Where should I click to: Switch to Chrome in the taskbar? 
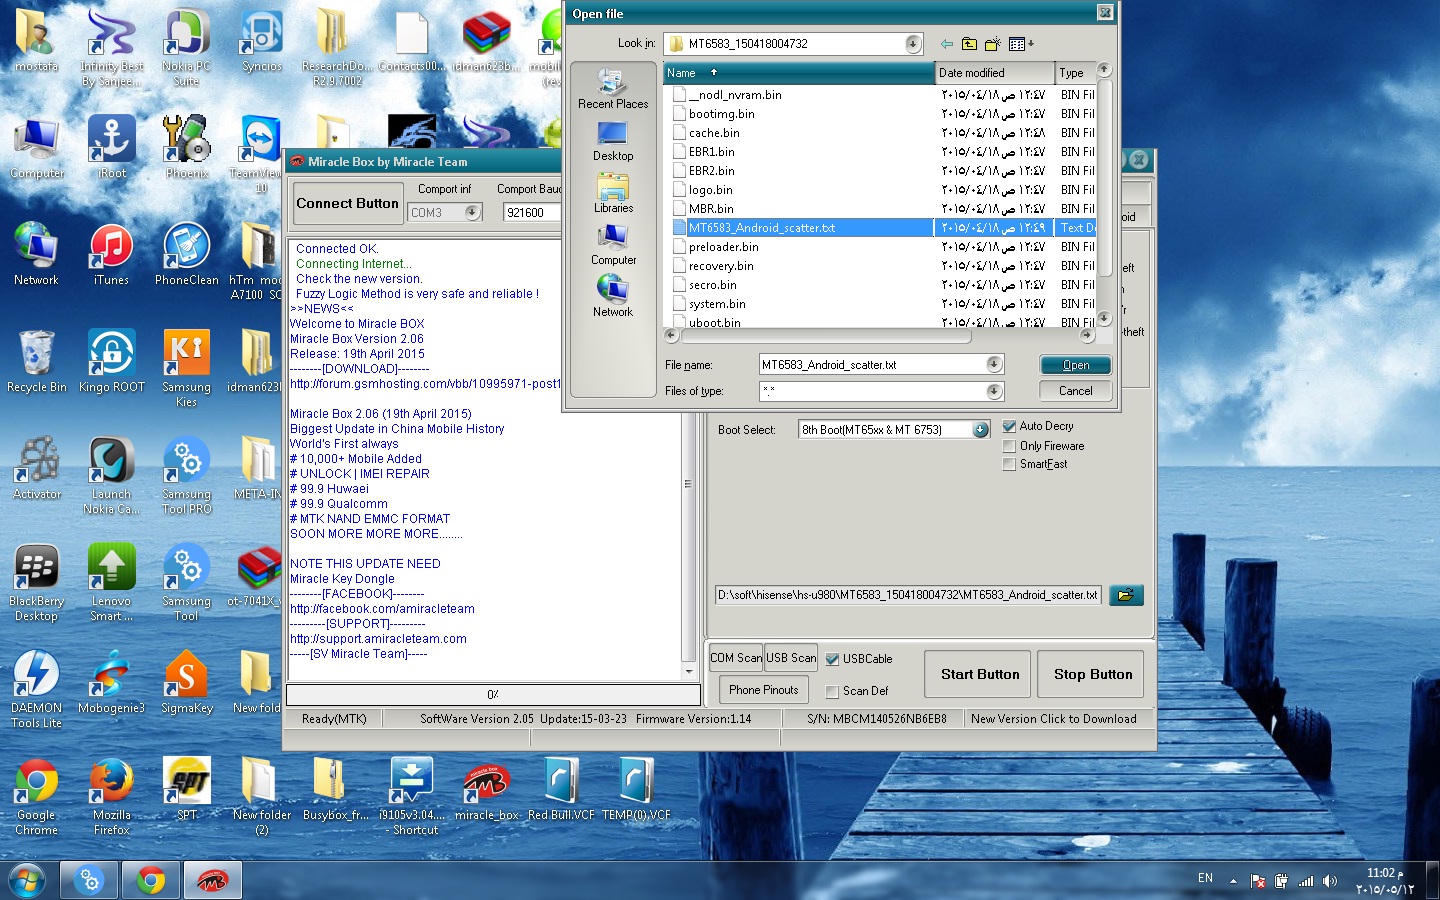pyautogui.click(x=151, y=881)
